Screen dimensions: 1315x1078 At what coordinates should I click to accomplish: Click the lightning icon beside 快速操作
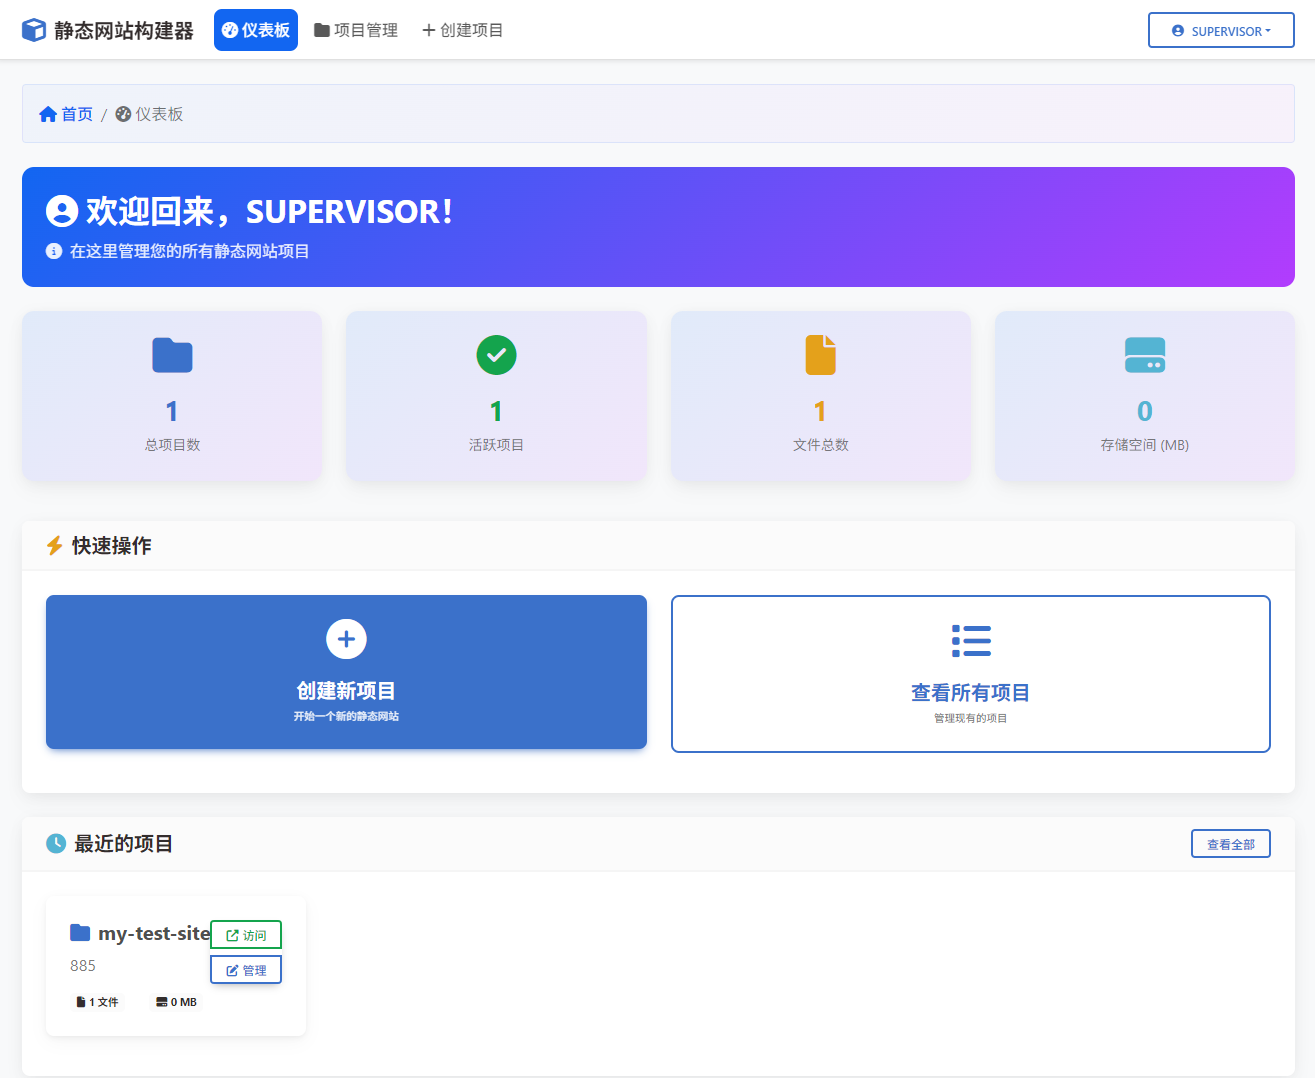[55, 546]
